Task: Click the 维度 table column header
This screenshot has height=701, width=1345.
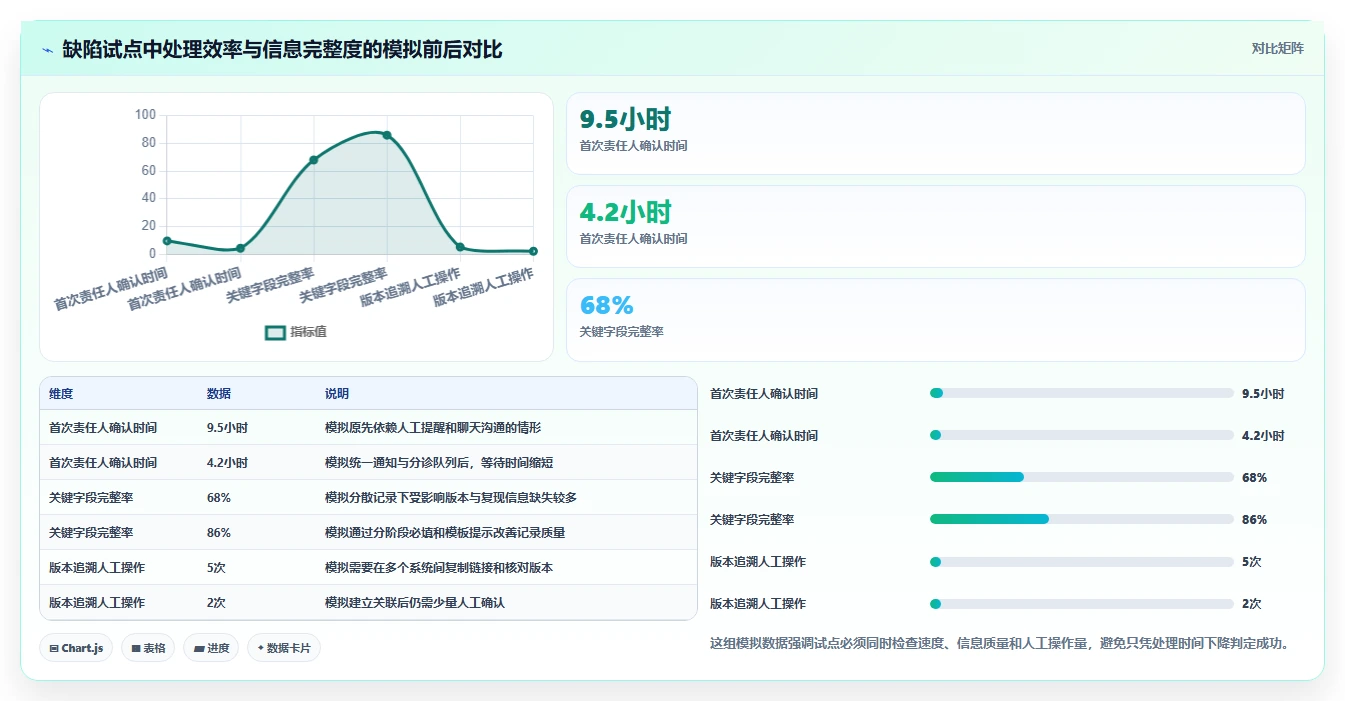Action: point(61,394)
